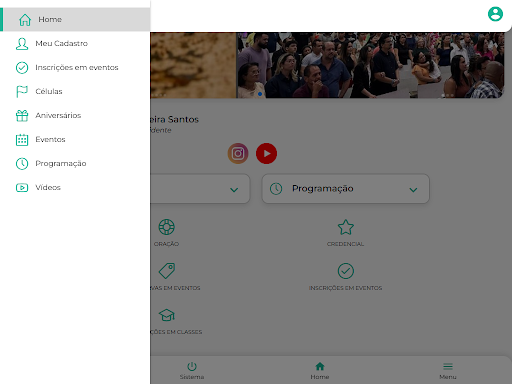Click the flag icon beside Células

[22, 92]
